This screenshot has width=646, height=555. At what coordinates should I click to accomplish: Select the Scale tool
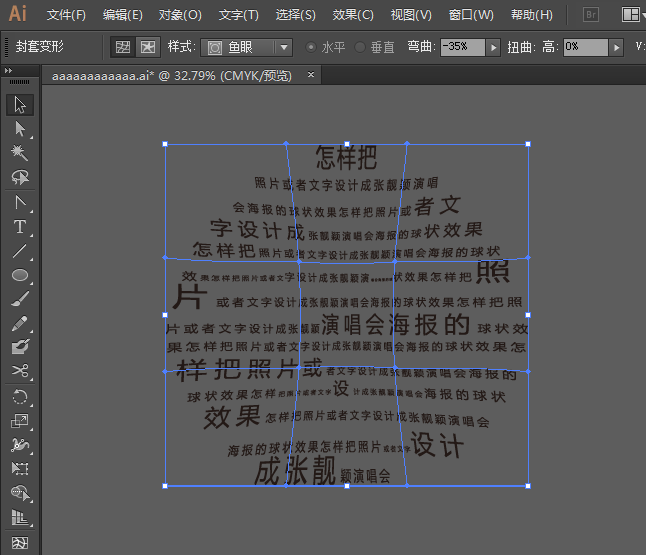[x=20, y=421]
